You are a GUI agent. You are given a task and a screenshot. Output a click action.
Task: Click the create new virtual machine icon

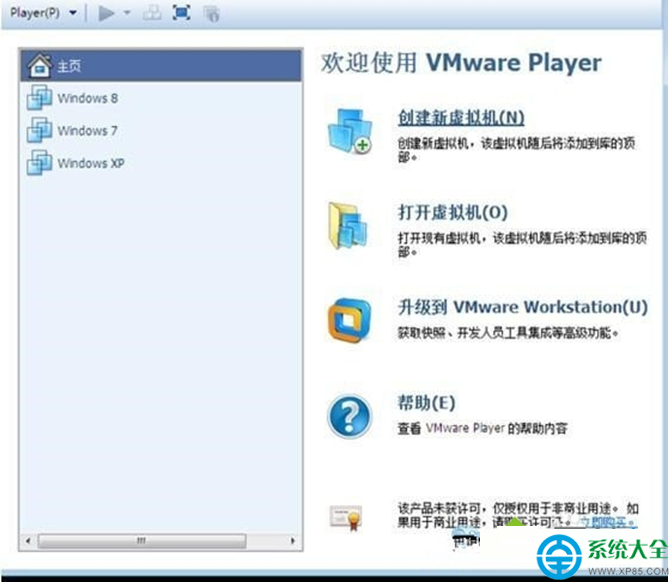tap(350, 131)
